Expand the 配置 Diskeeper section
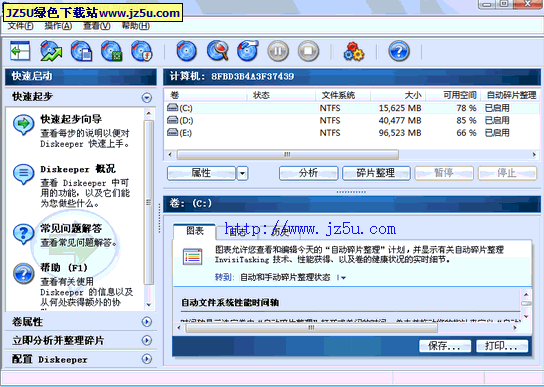 click(147, 359)
